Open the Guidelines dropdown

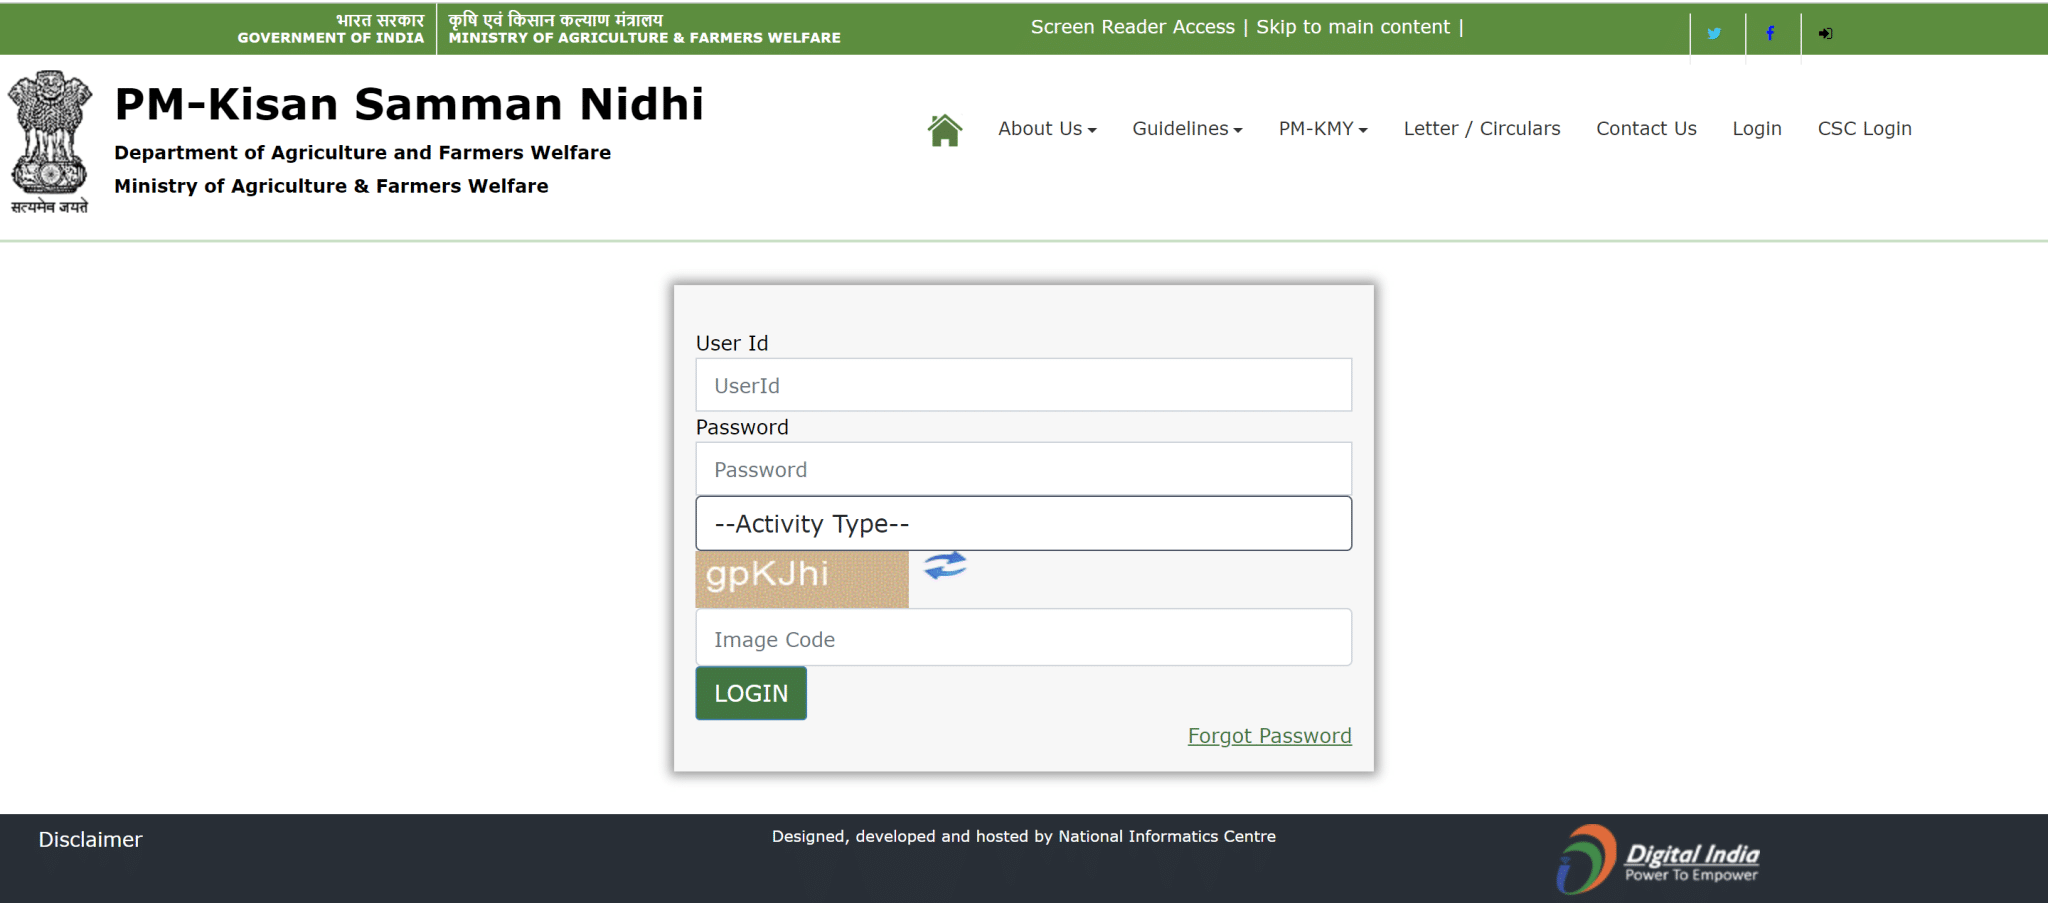[x=1186, y=128]
